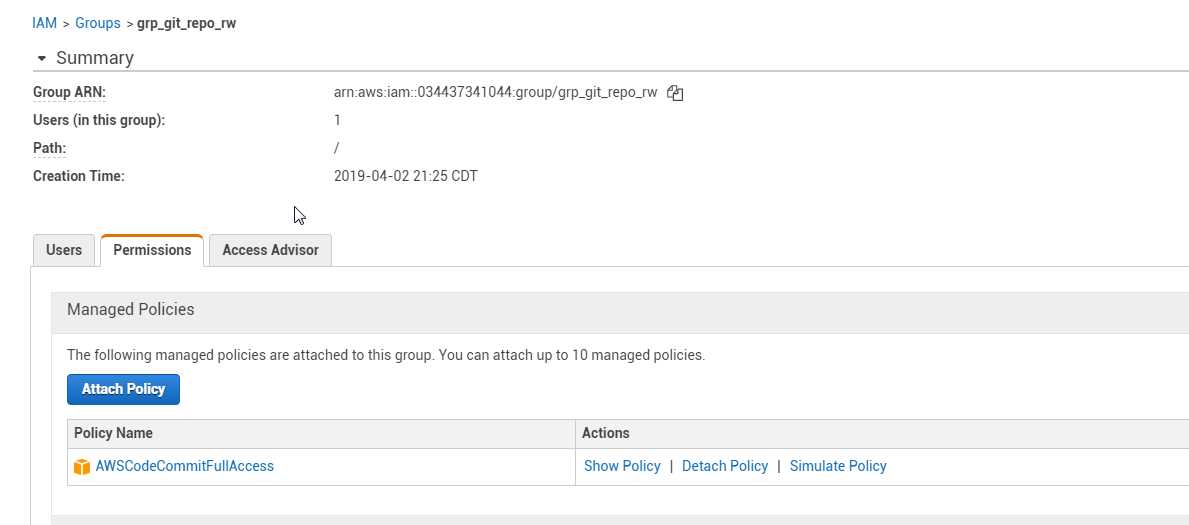Click Show Policy for AWSCodeCommitFullAccess

tap(622, 466)
